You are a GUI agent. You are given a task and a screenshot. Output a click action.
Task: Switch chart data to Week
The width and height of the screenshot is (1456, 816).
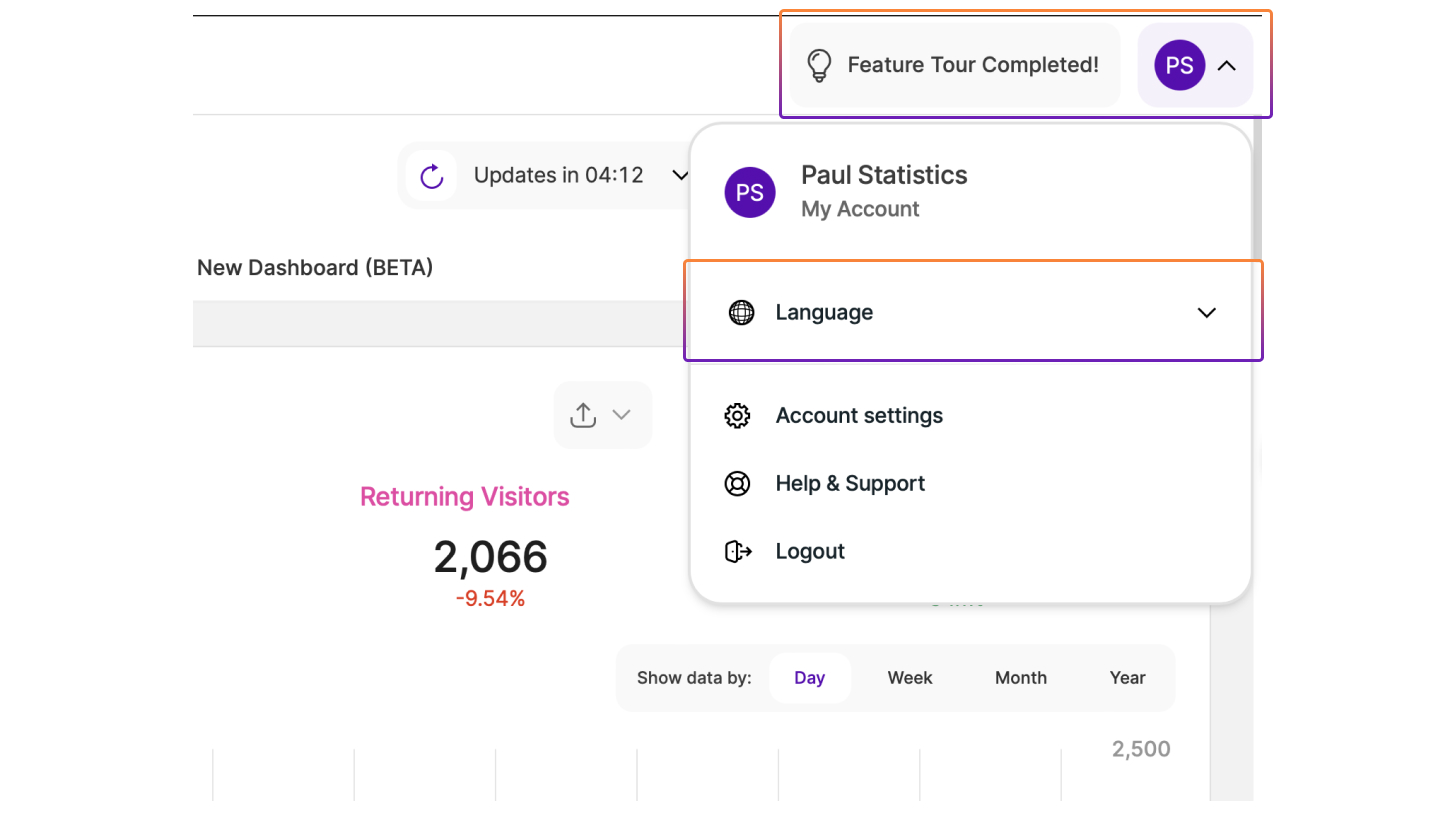coord(909,678)
